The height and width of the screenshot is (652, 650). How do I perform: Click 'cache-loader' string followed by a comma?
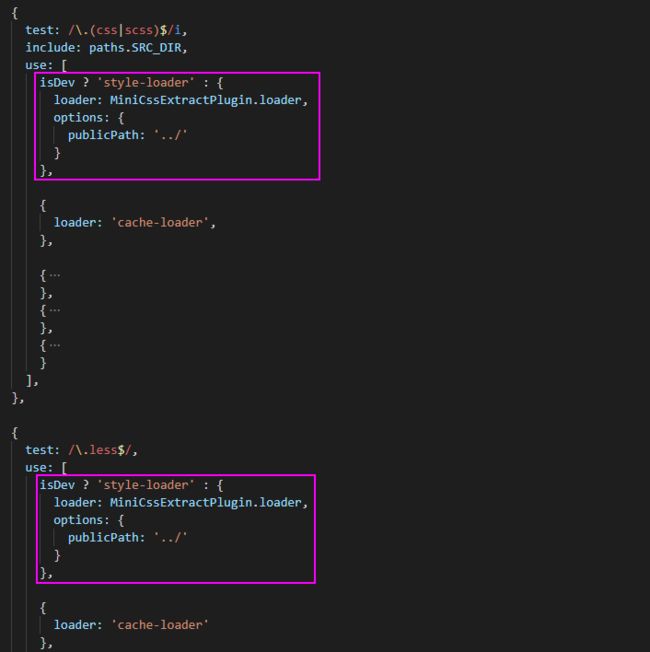(160, 222)
